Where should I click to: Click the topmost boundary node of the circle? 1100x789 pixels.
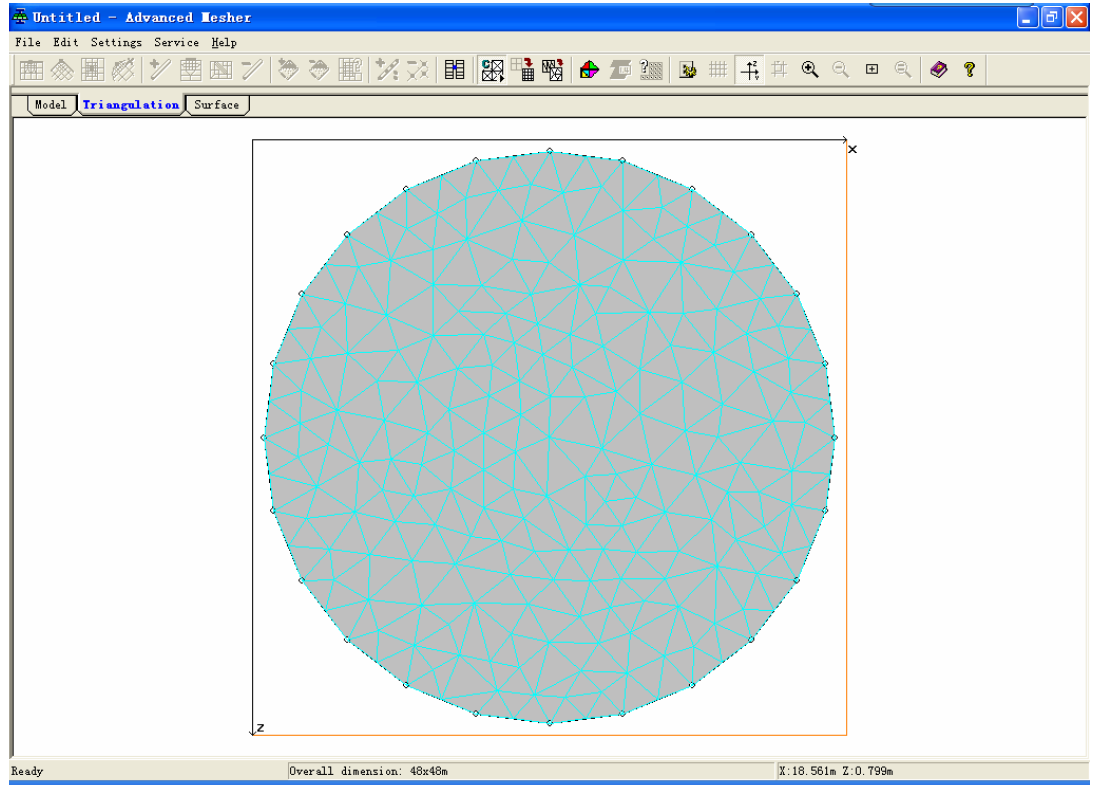click(549, 152)
